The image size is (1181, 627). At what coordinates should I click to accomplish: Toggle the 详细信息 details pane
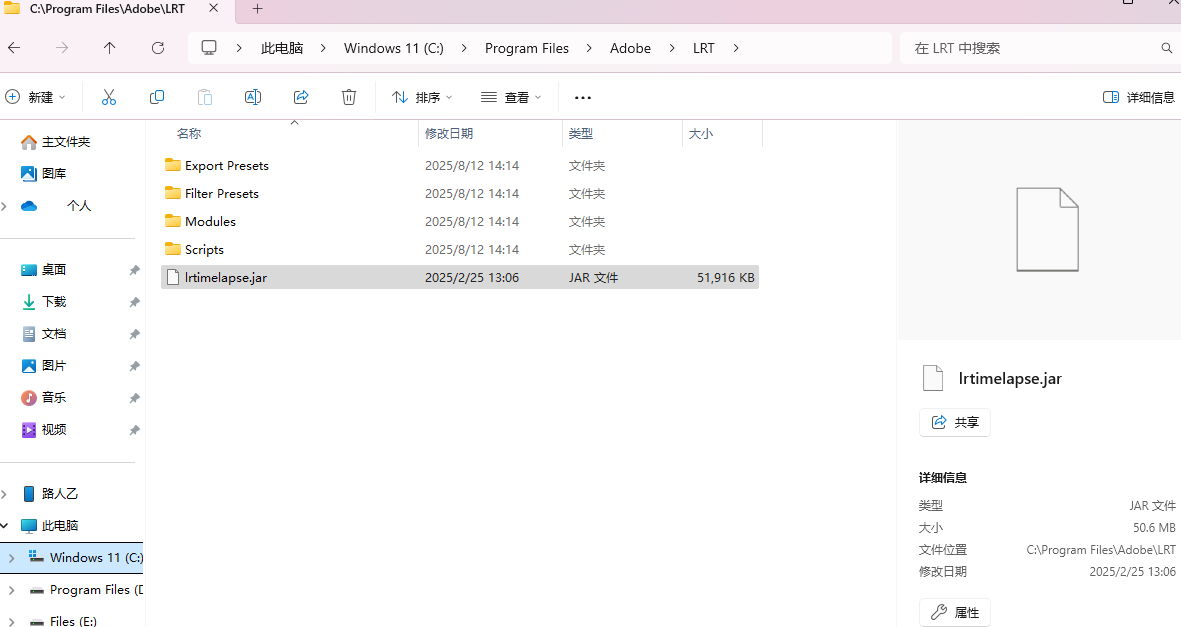coord(1139,97)
